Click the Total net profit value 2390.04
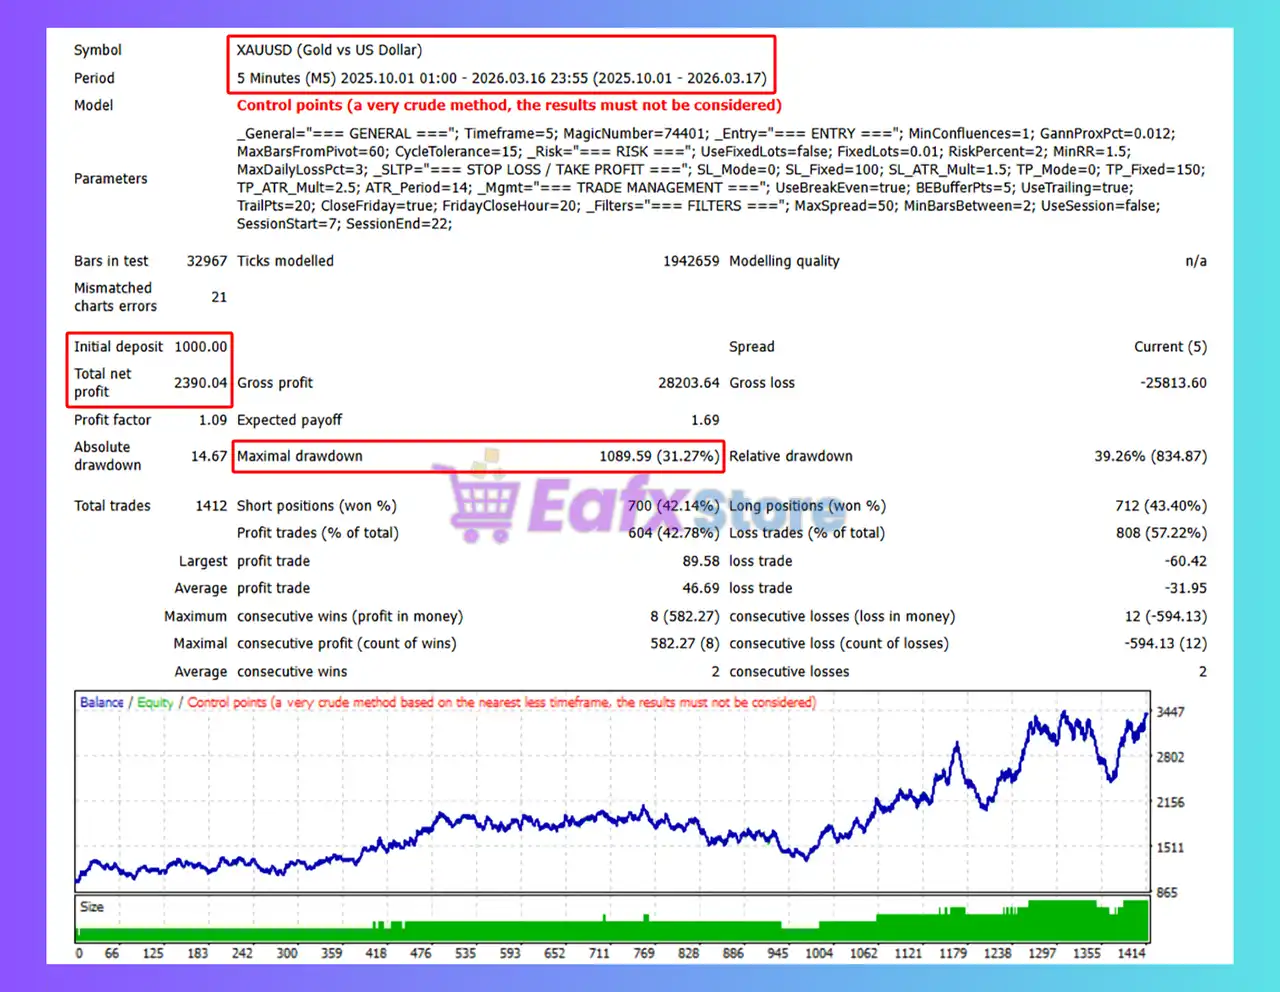This screenshot has height=992, width=1280. click(x=200, y=383)
